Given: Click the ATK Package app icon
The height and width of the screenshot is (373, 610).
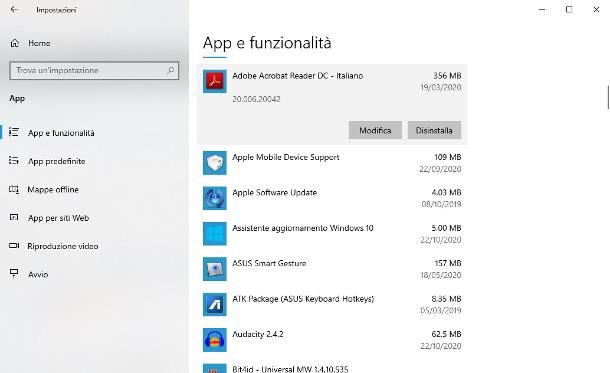Looking at the screenshot, I should point(215,305).
